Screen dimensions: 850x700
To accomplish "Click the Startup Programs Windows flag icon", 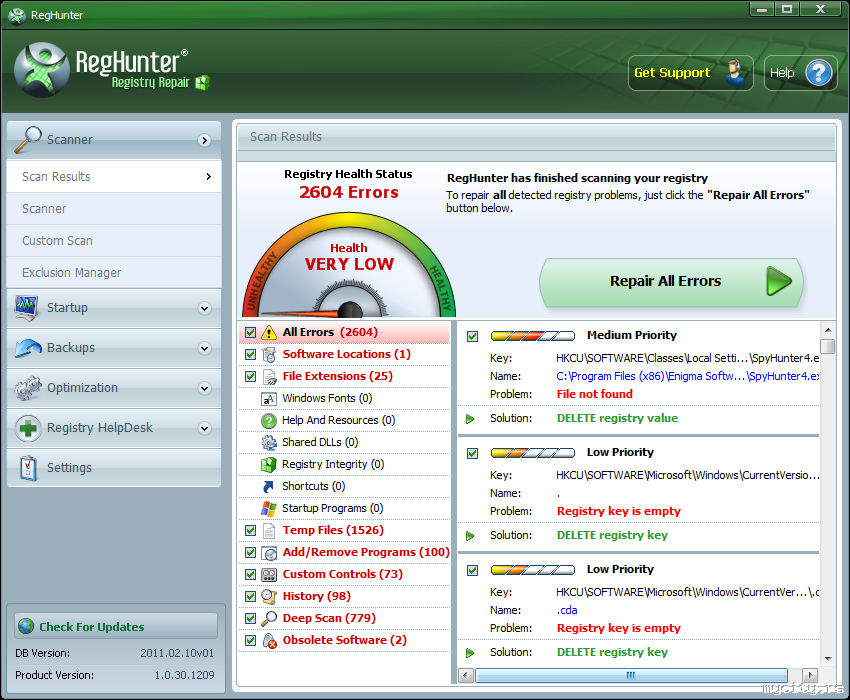I will [x=269, y=509].
